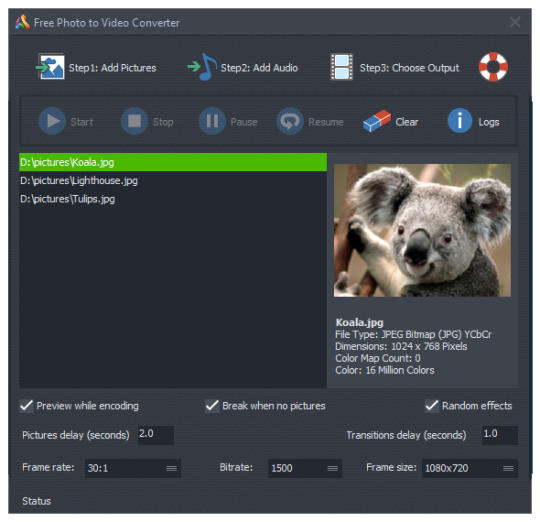Close the Free Photo to Video Converter window
This screenshot has height=522, width=540.
(x=515, y=22)
